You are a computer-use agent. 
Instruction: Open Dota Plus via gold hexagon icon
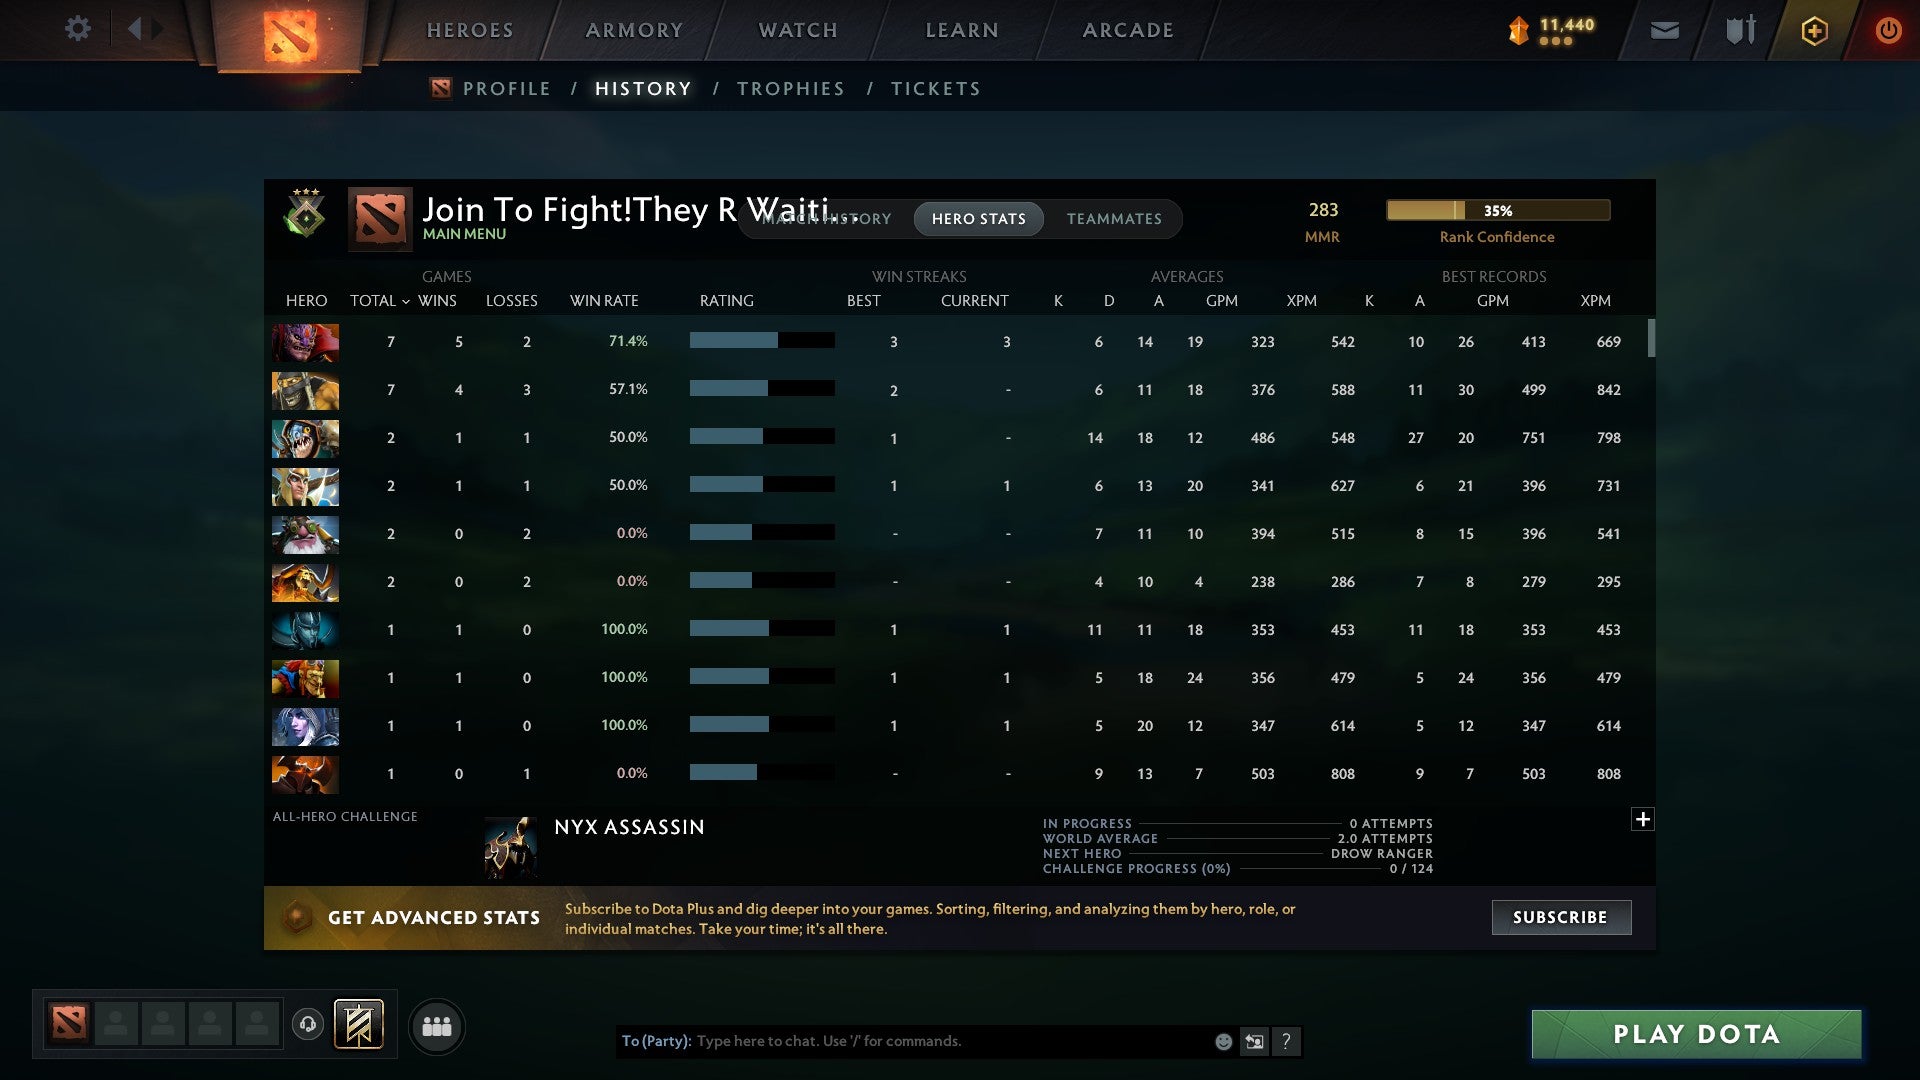1813,30
